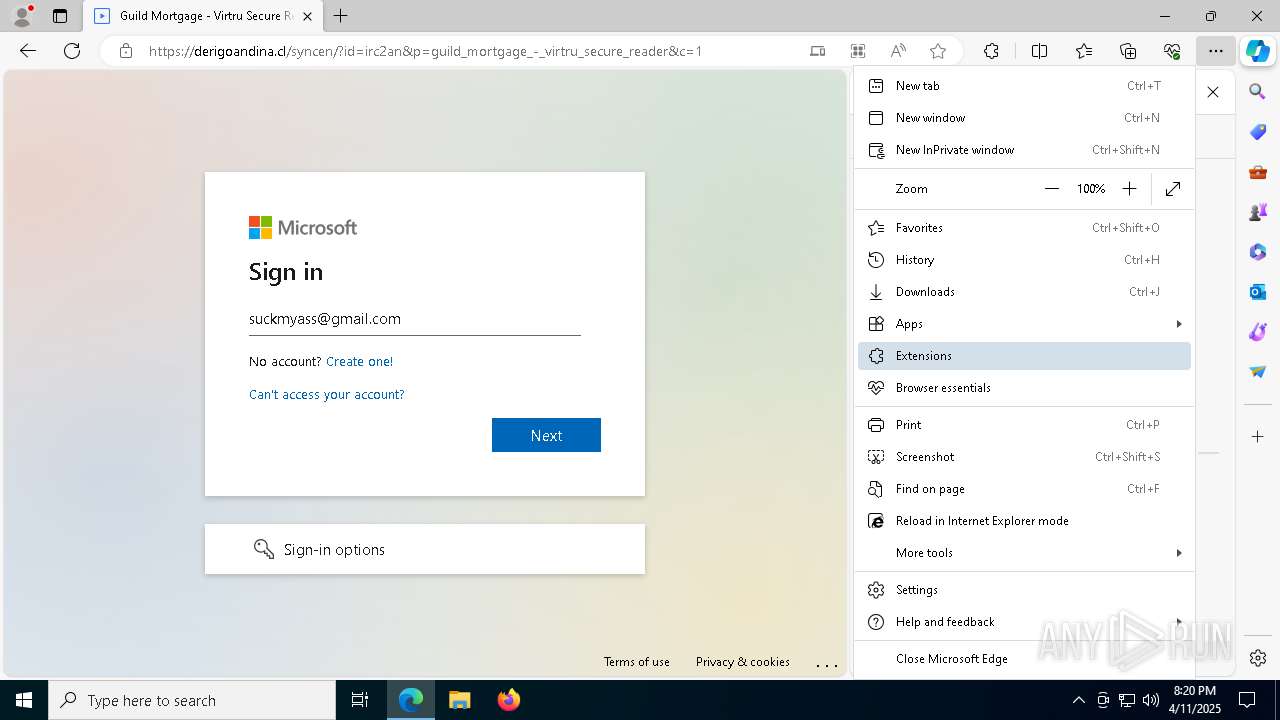The height and width of the screenshot is (720, 1280).
Task: Select New window menu item
Action: pos(1024,118)
